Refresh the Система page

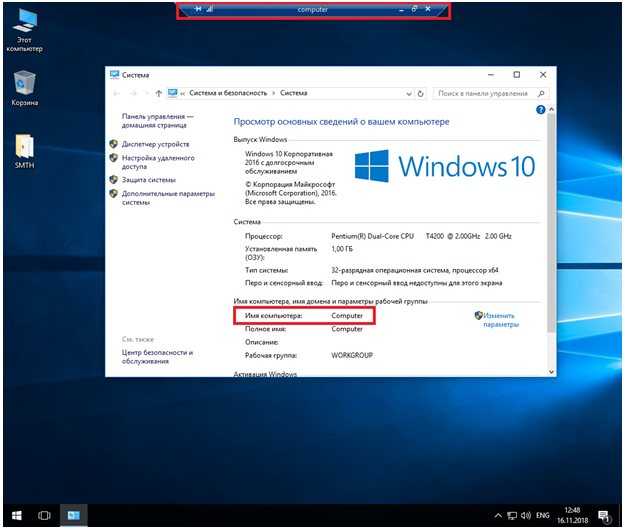(x=420, y=94)
